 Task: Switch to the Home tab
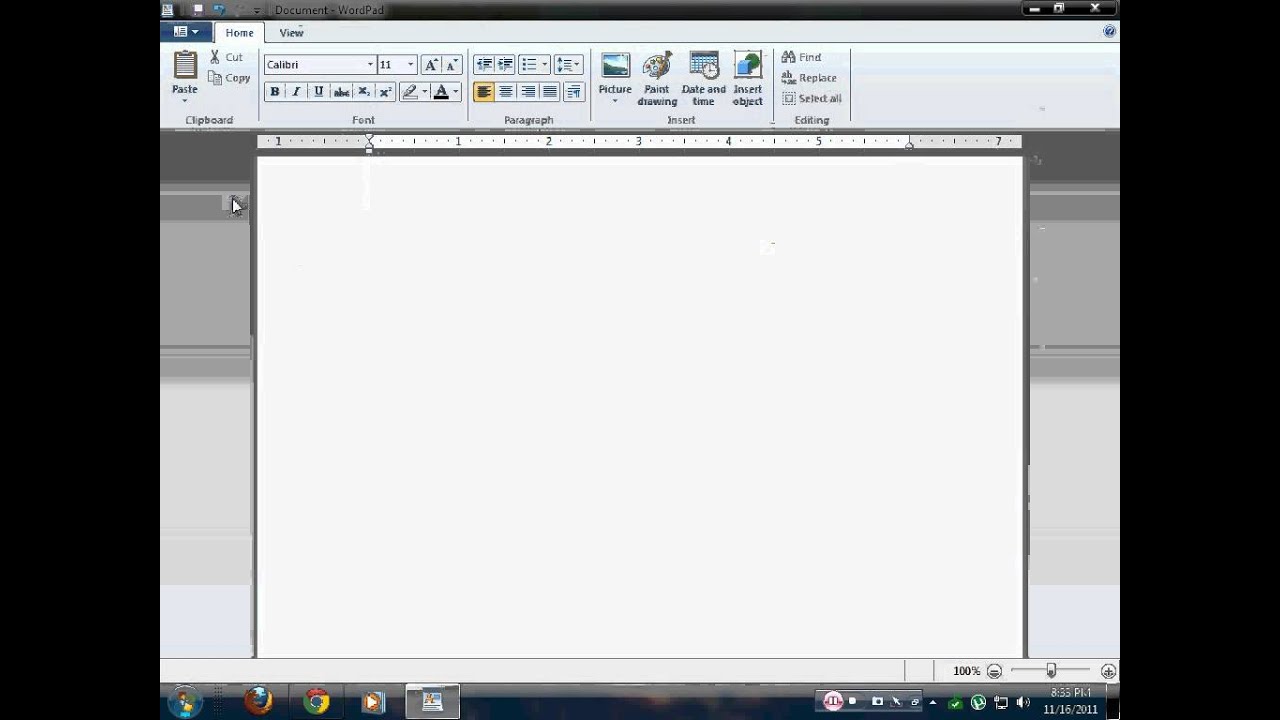[x=239, y=33]
